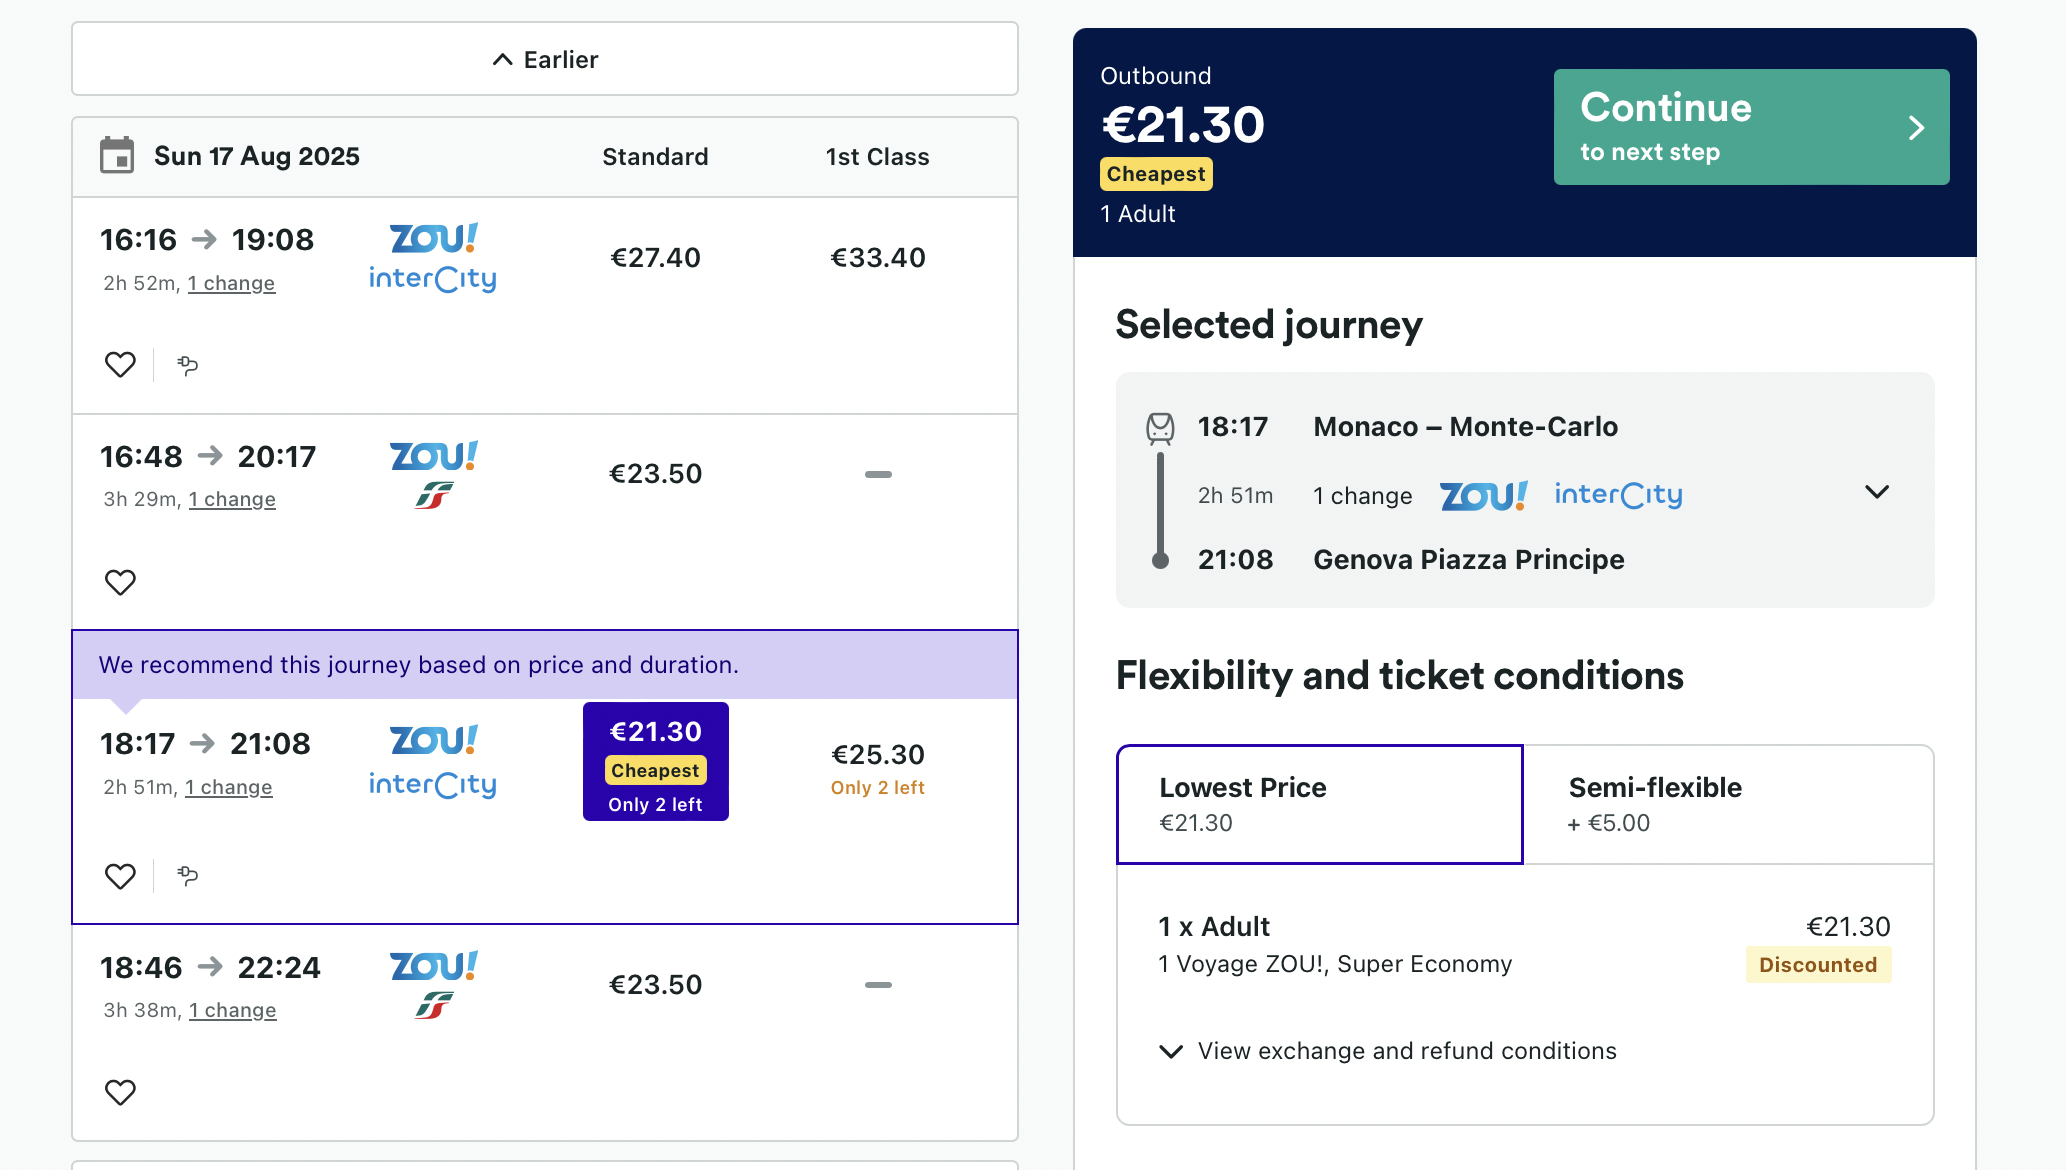
Task: Open the 1 change link for 16:48 journey
Action: click(x=232, y=499)
